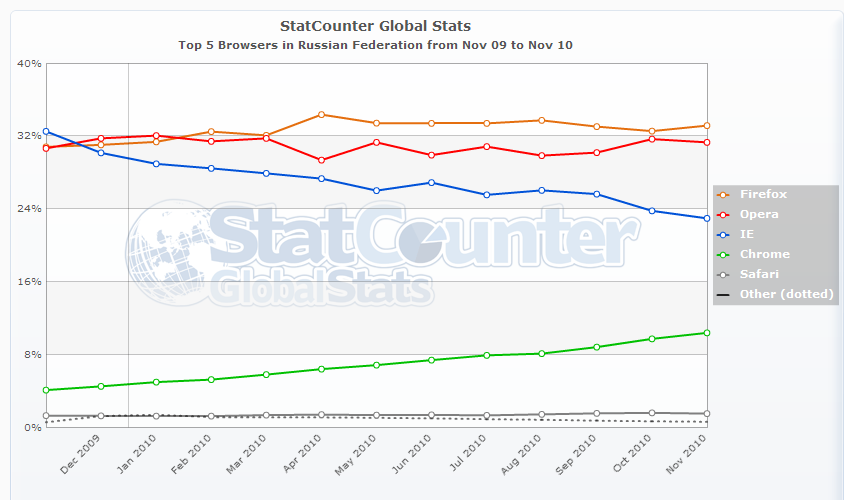The width and height of the screenshot is (854, 500).
Task: Click Firefox's April 2010 peak data point
Action: [321, 114]
